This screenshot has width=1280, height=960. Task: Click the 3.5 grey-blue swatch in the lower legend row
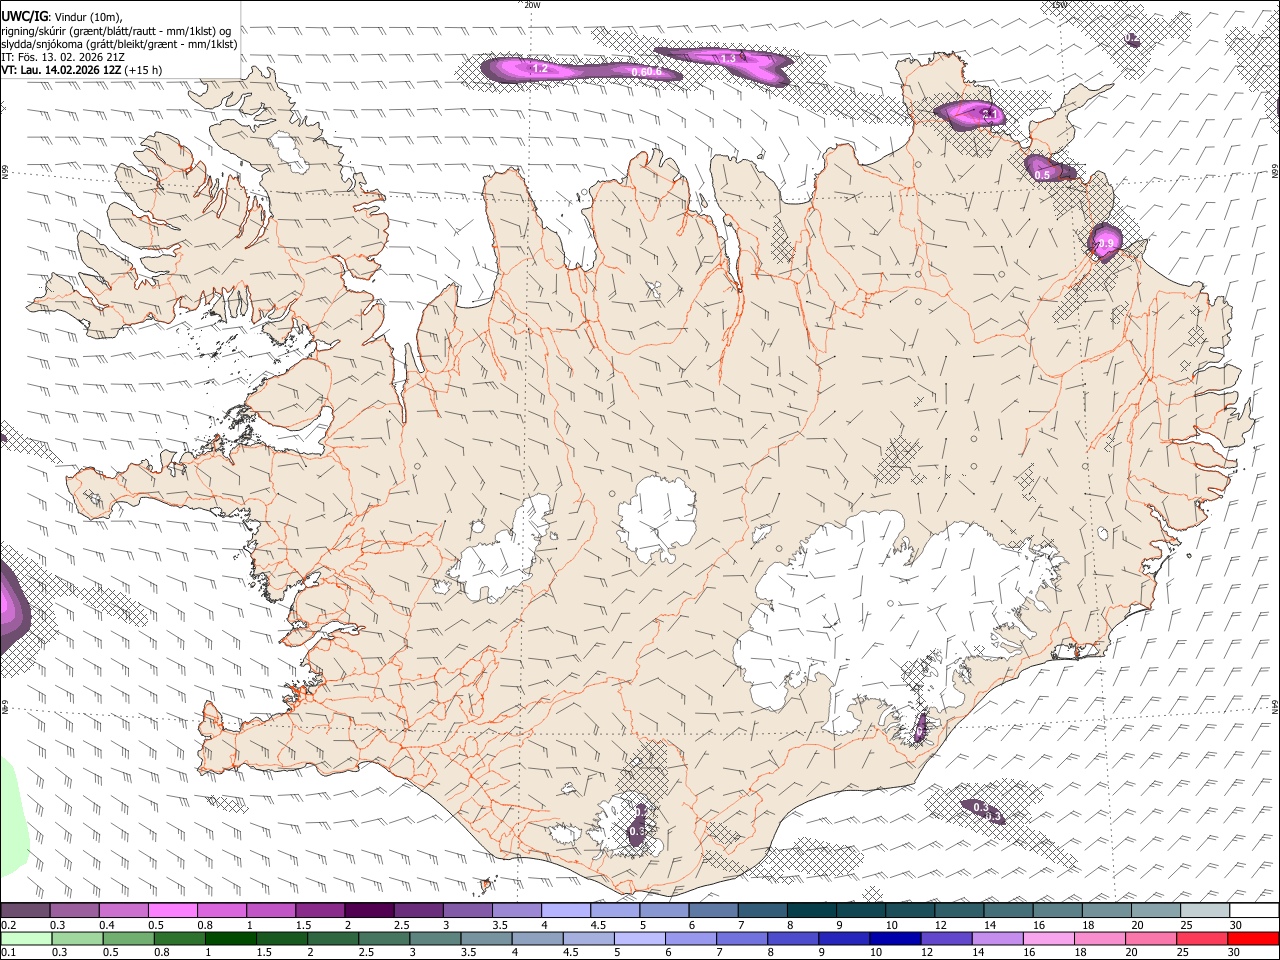[x=486, y=938]
